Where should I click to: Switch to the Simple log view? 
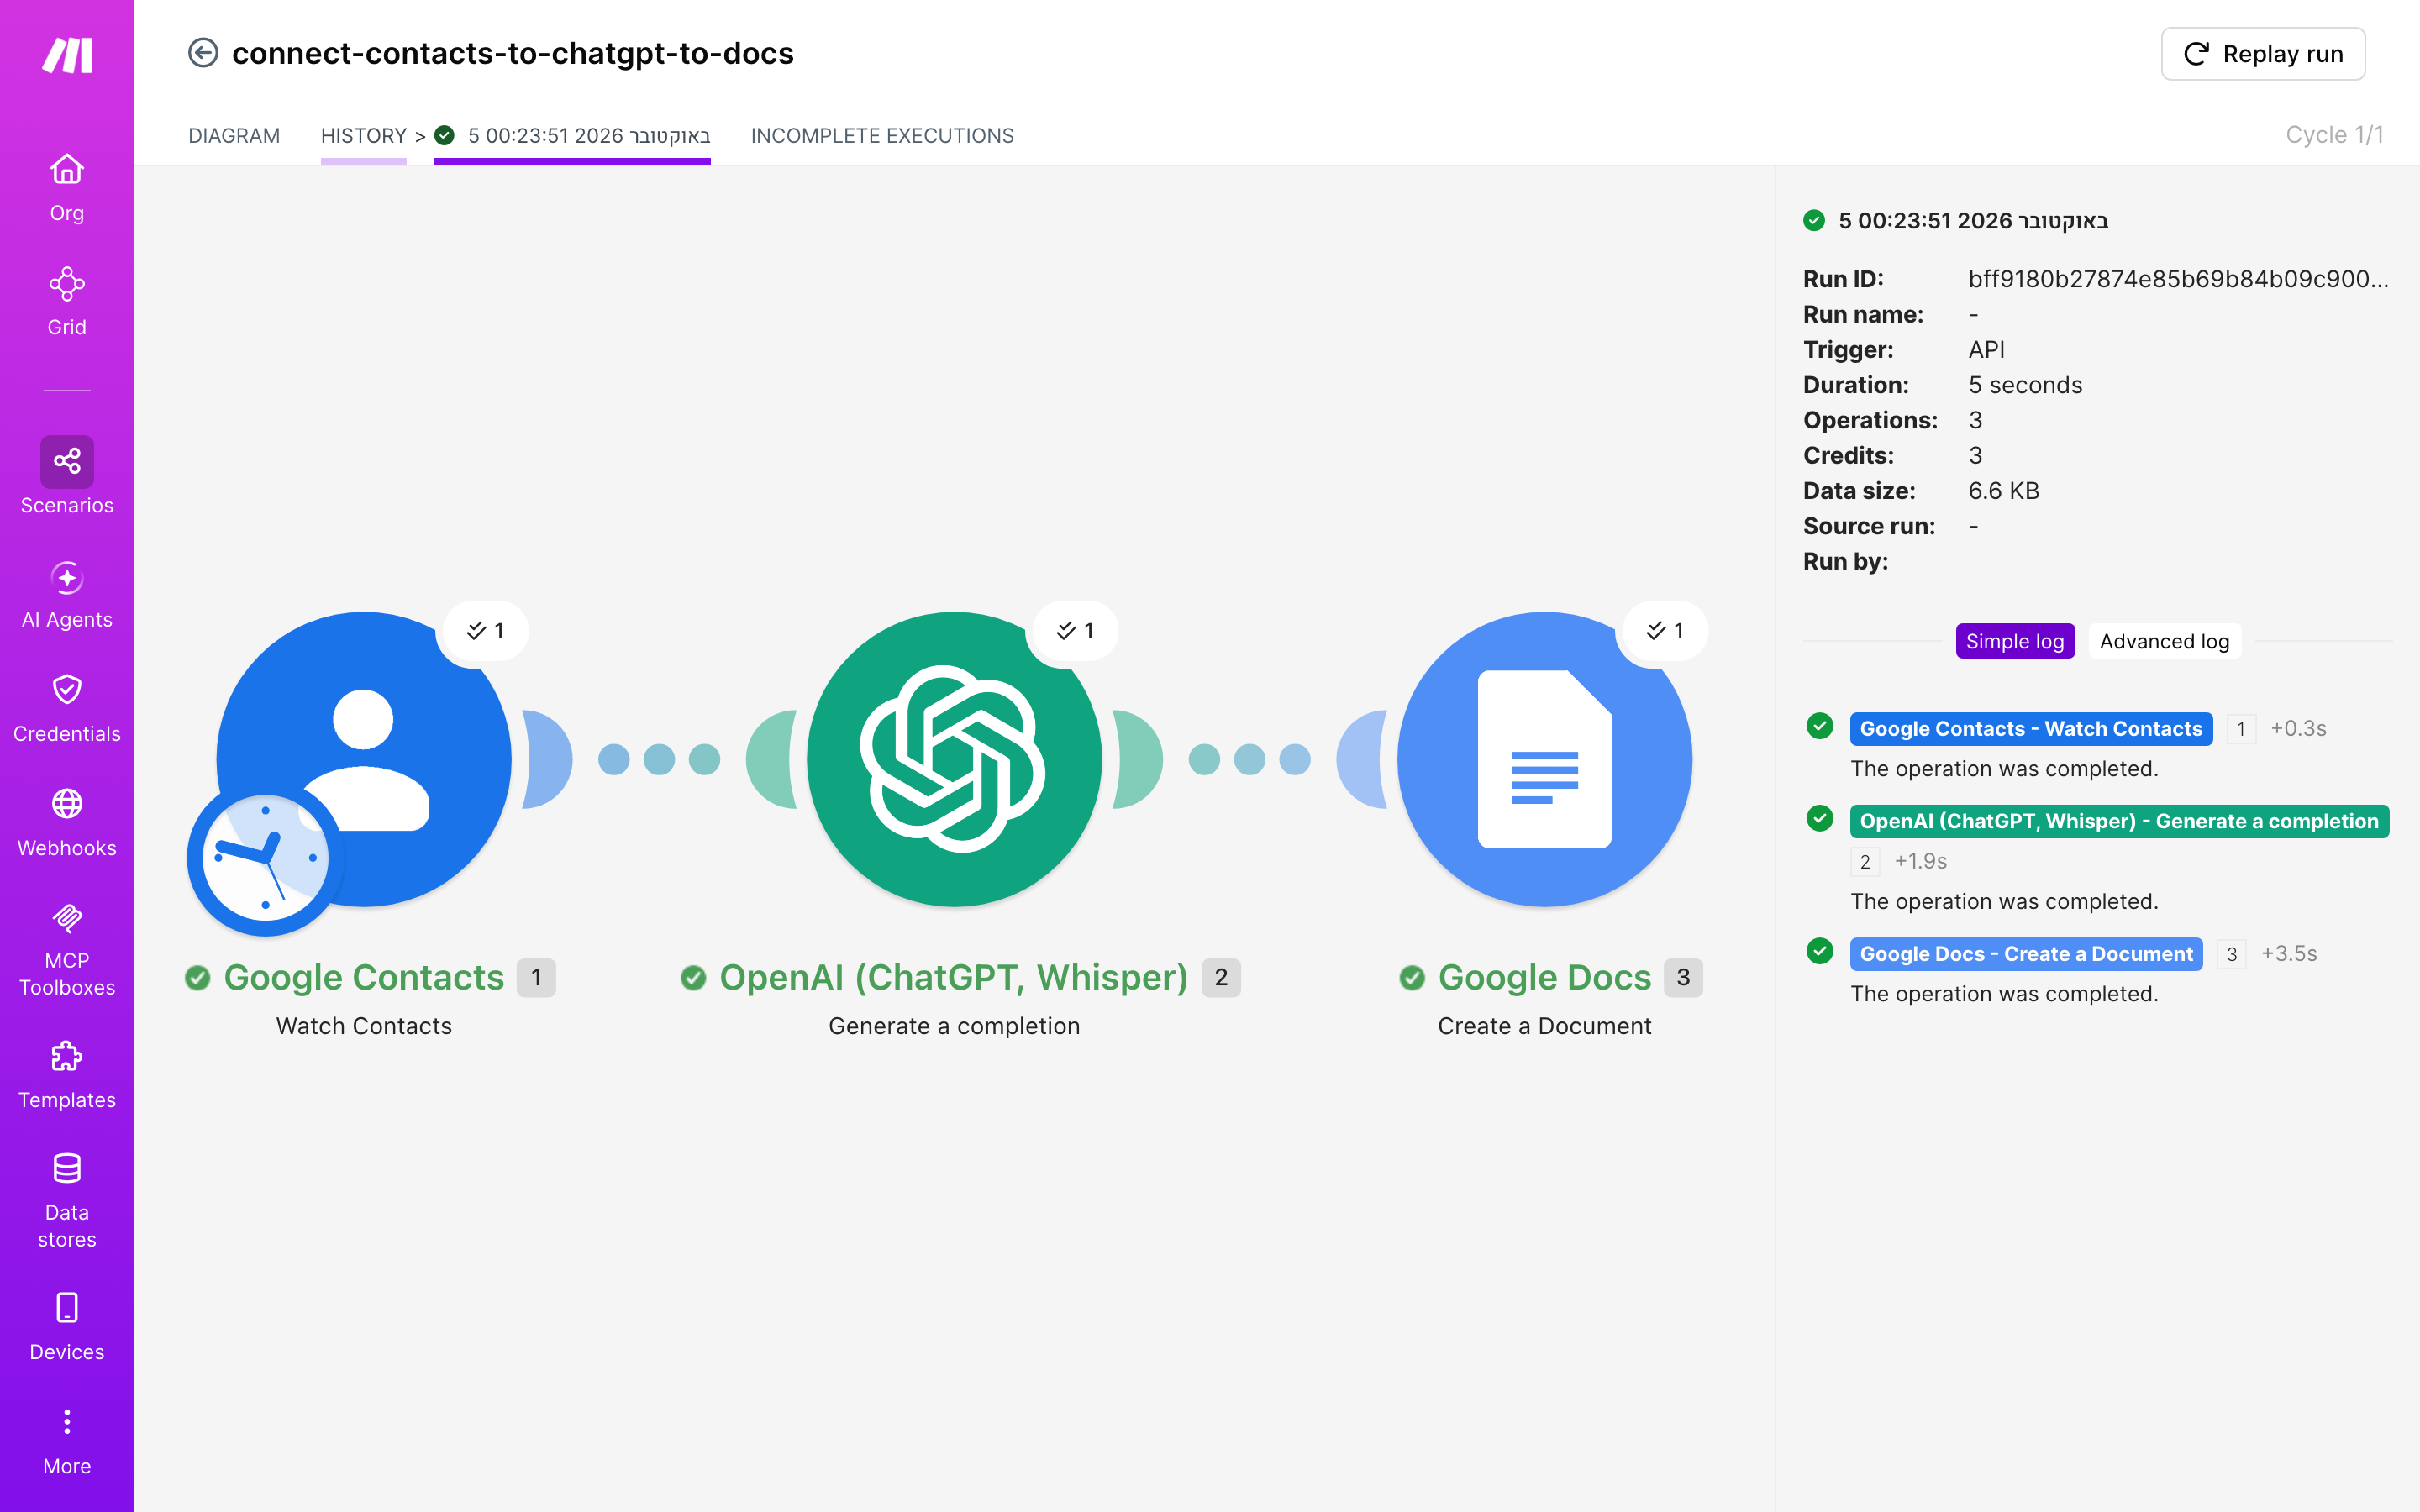(2015, 641)
